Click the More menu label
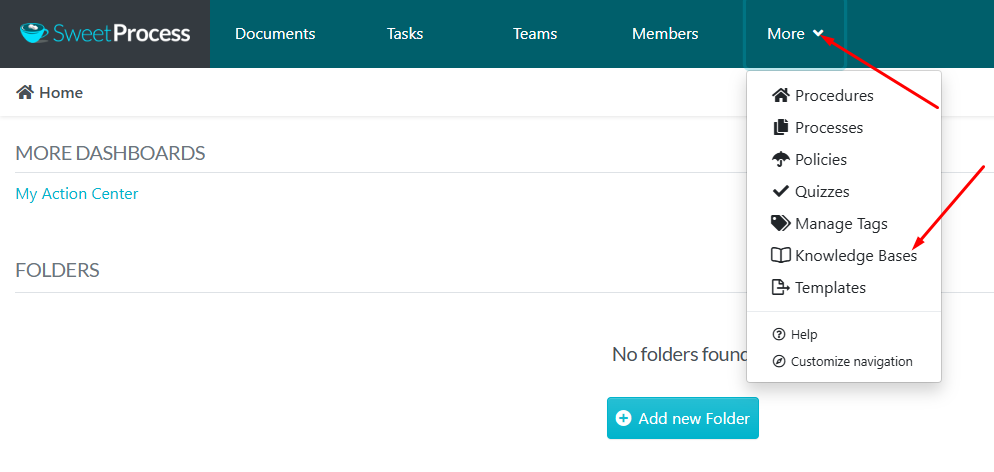The height and width of the screenshot is (472, 994). tap(785, 34)
